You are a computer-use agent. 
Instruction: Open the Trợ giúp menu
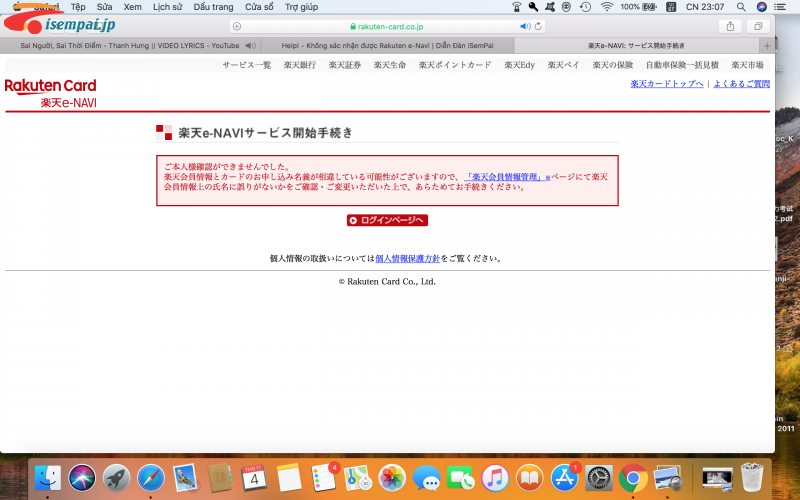pos(302,7)
